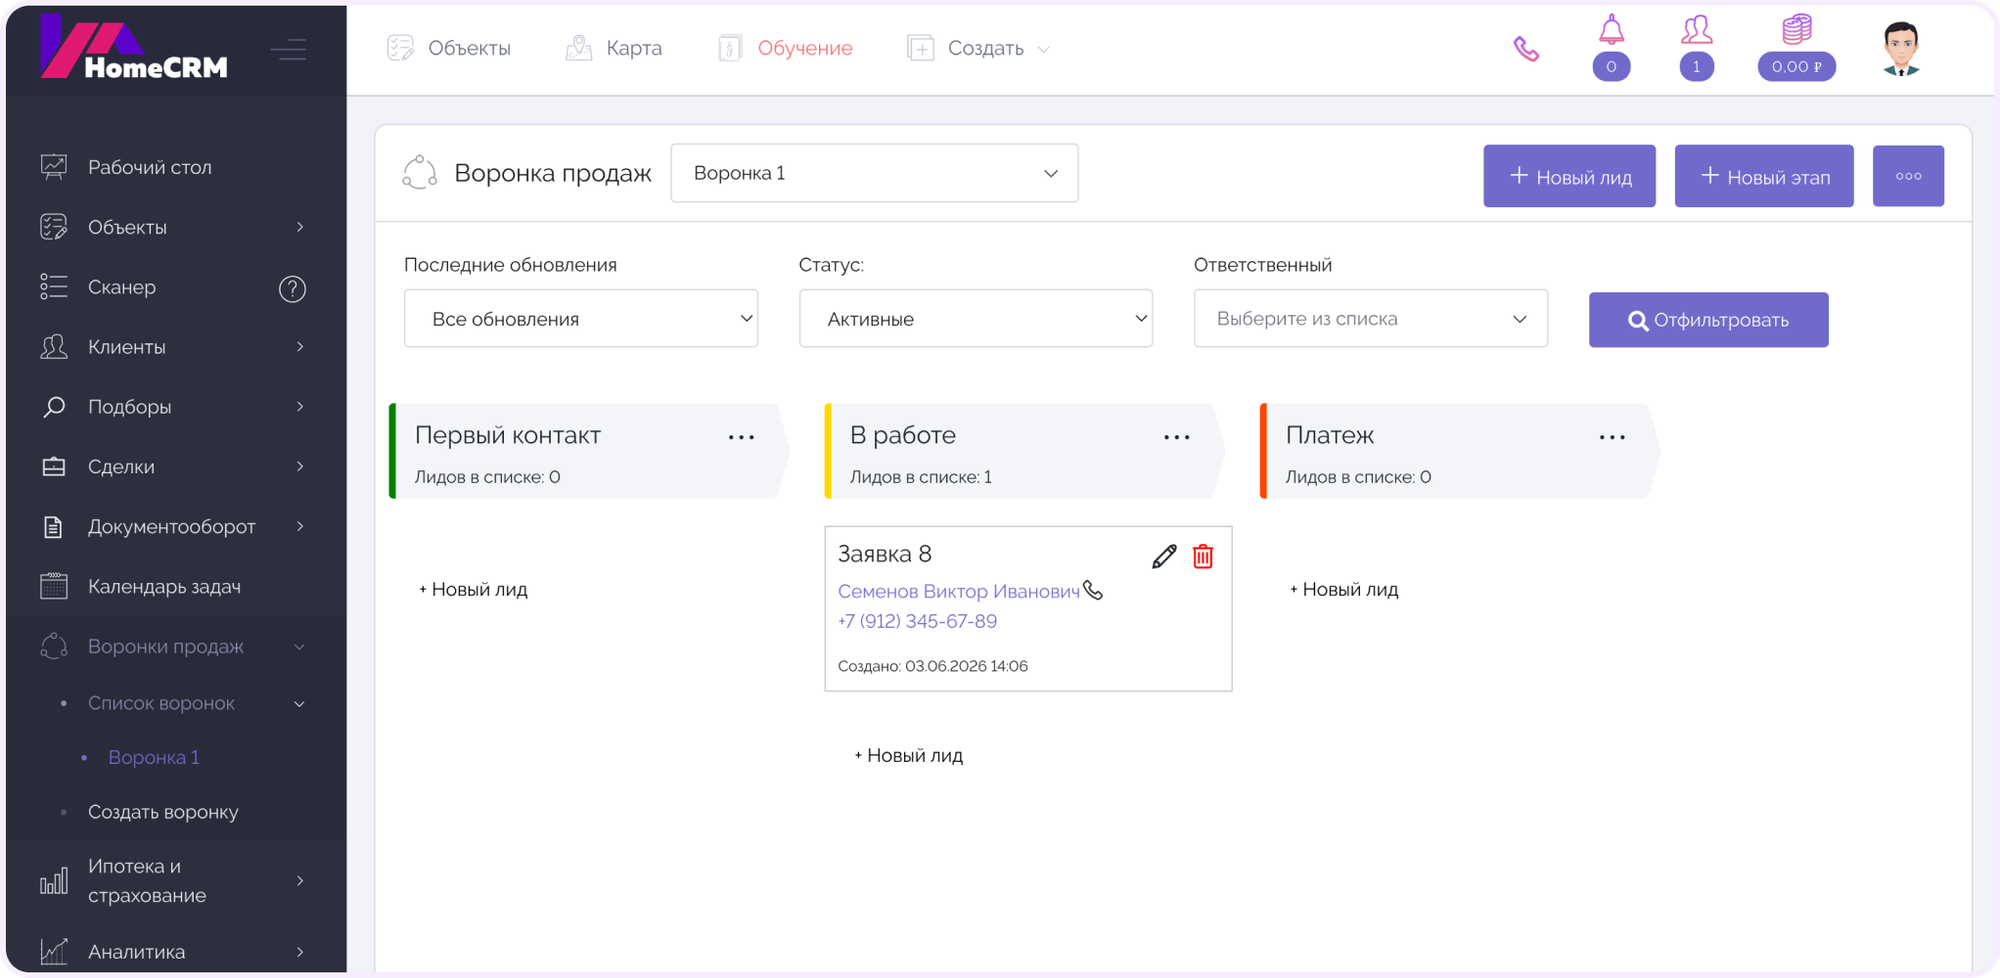The width and height of the screenshot is (2000, 978).
Task: Collapse Воронки продаж section chevron
Action: [x=300, y=647]
